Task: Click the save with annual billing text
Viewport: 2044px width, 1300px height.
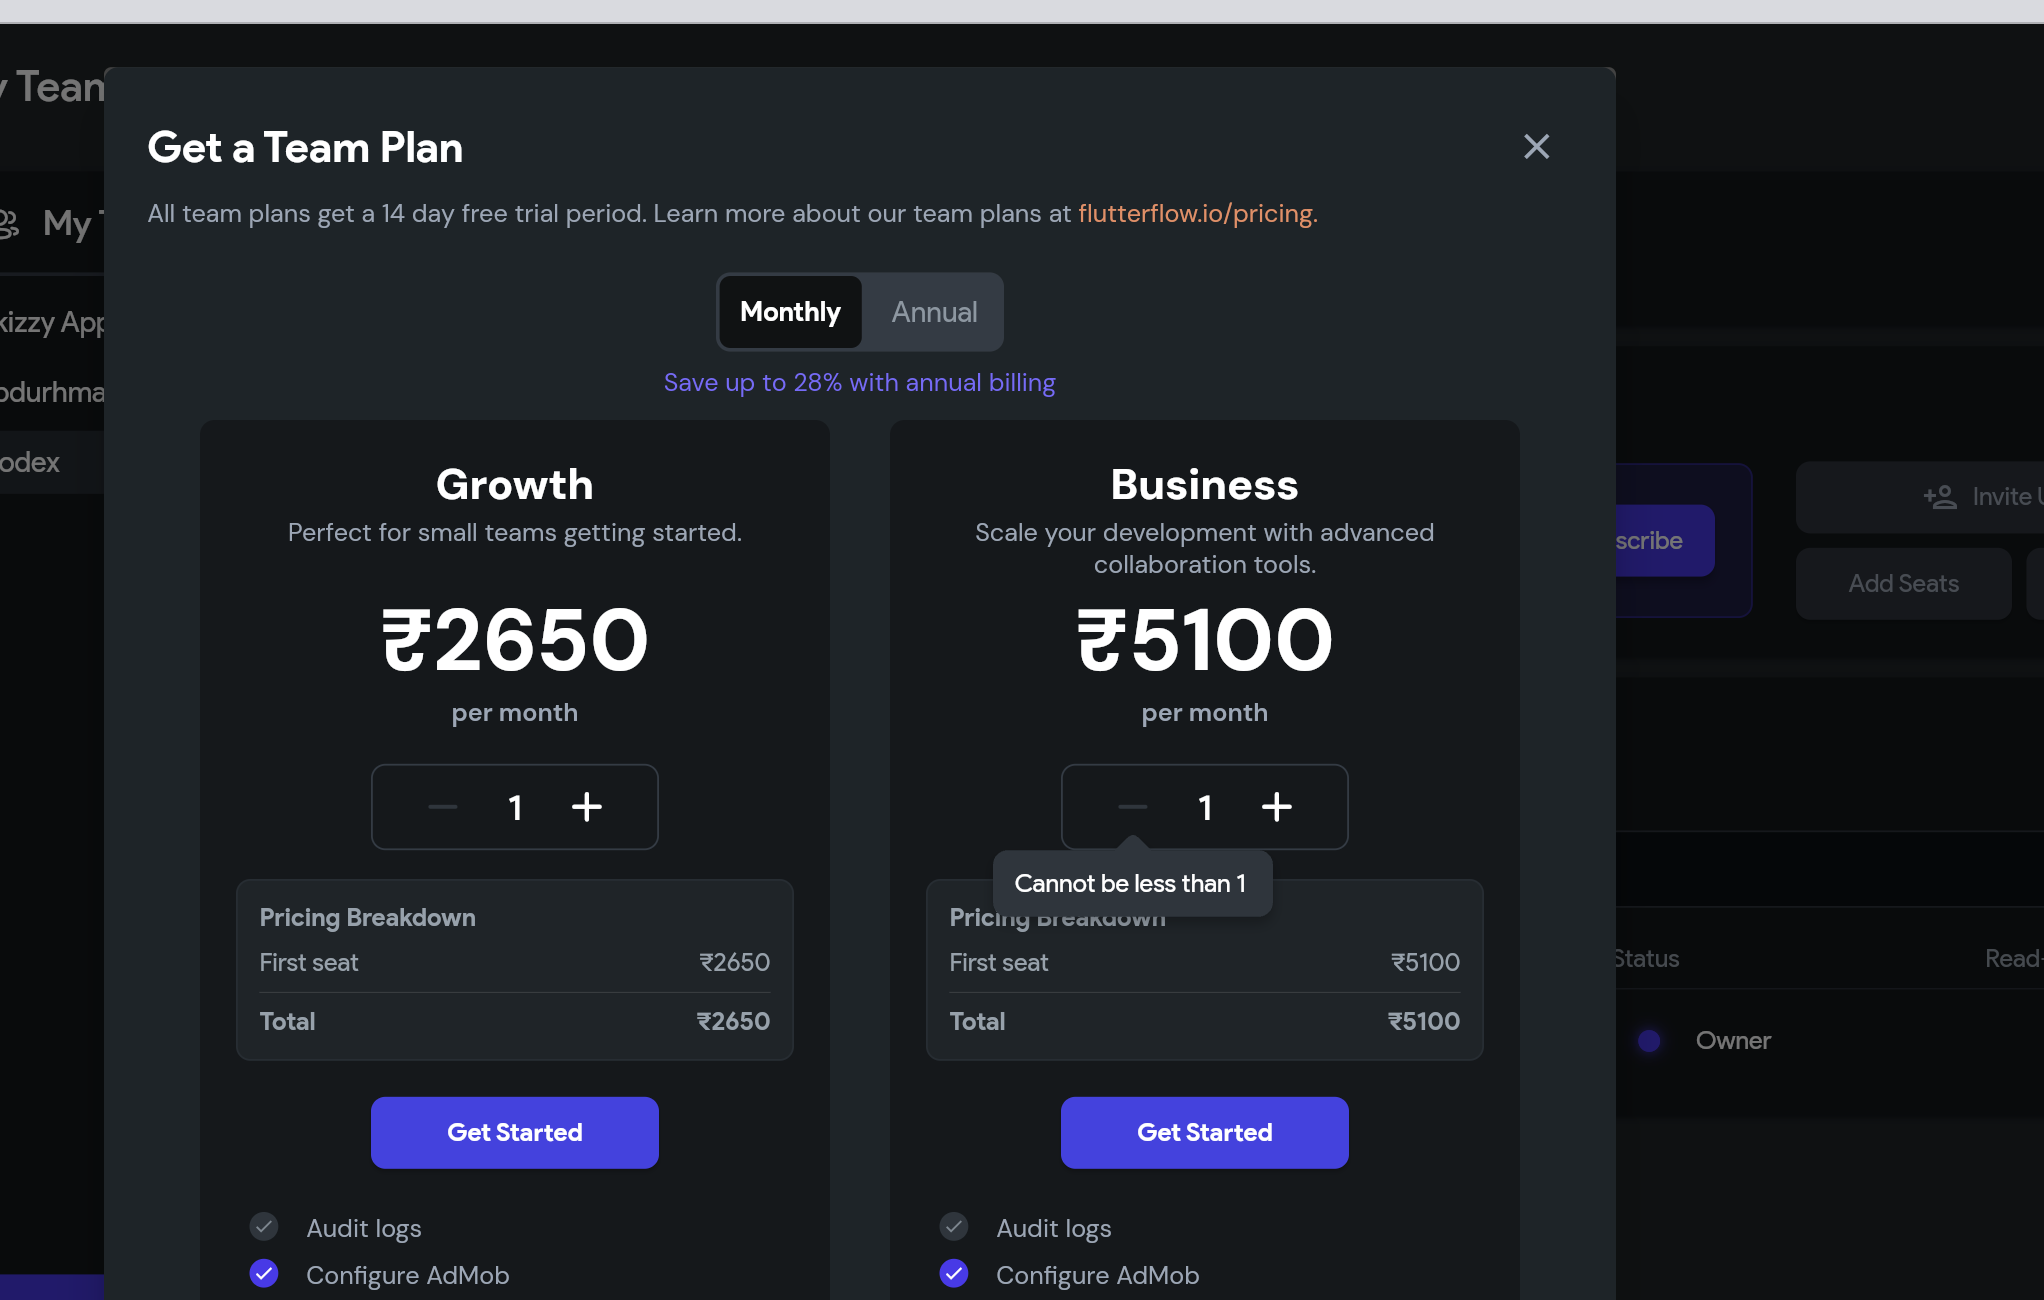Action: coord(859,383)
